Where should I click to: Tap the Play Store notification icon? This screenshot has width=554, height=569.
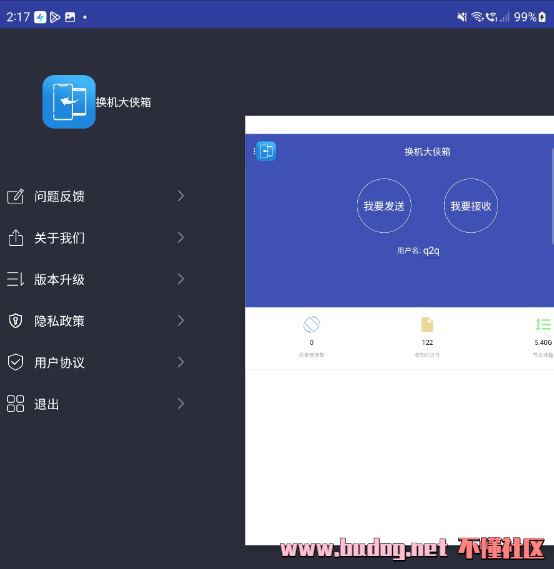point(55,17)
